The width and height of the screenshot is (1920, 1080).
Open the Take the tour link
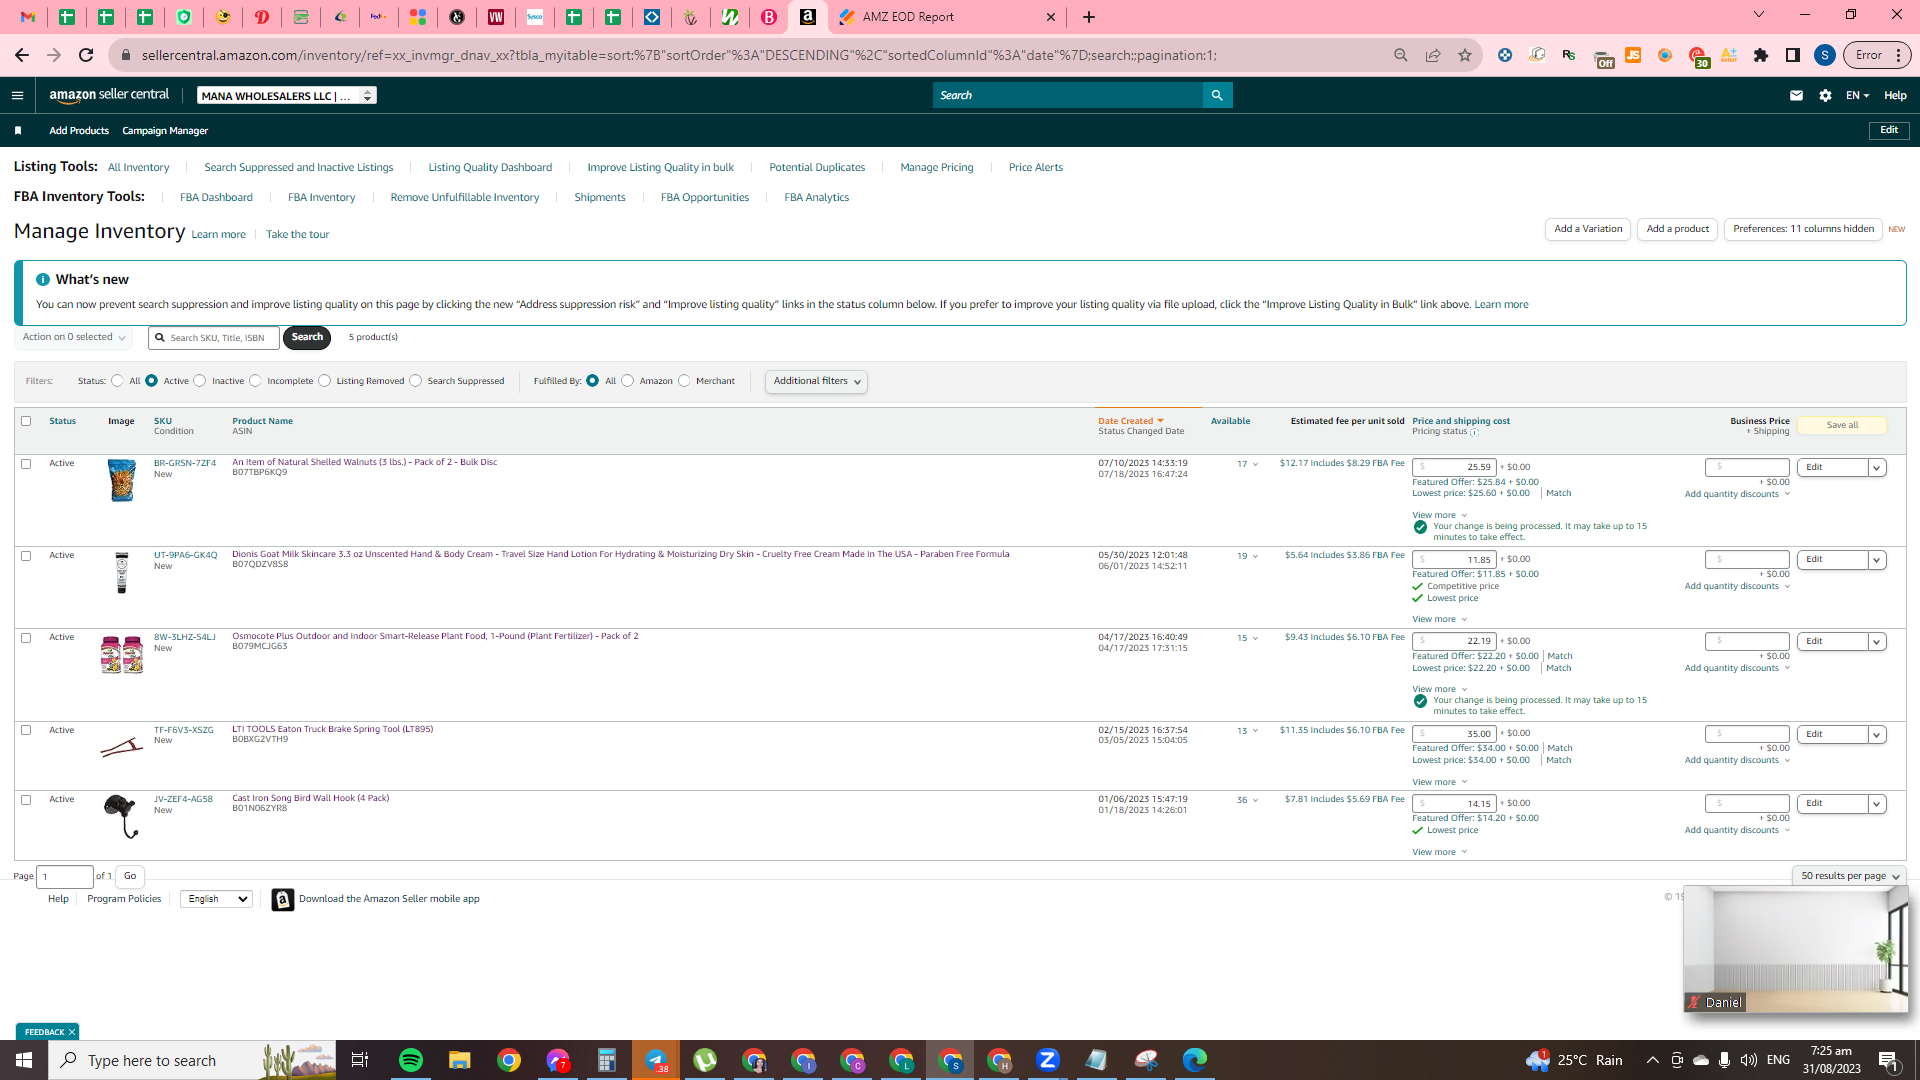click(x=297, y=235)
